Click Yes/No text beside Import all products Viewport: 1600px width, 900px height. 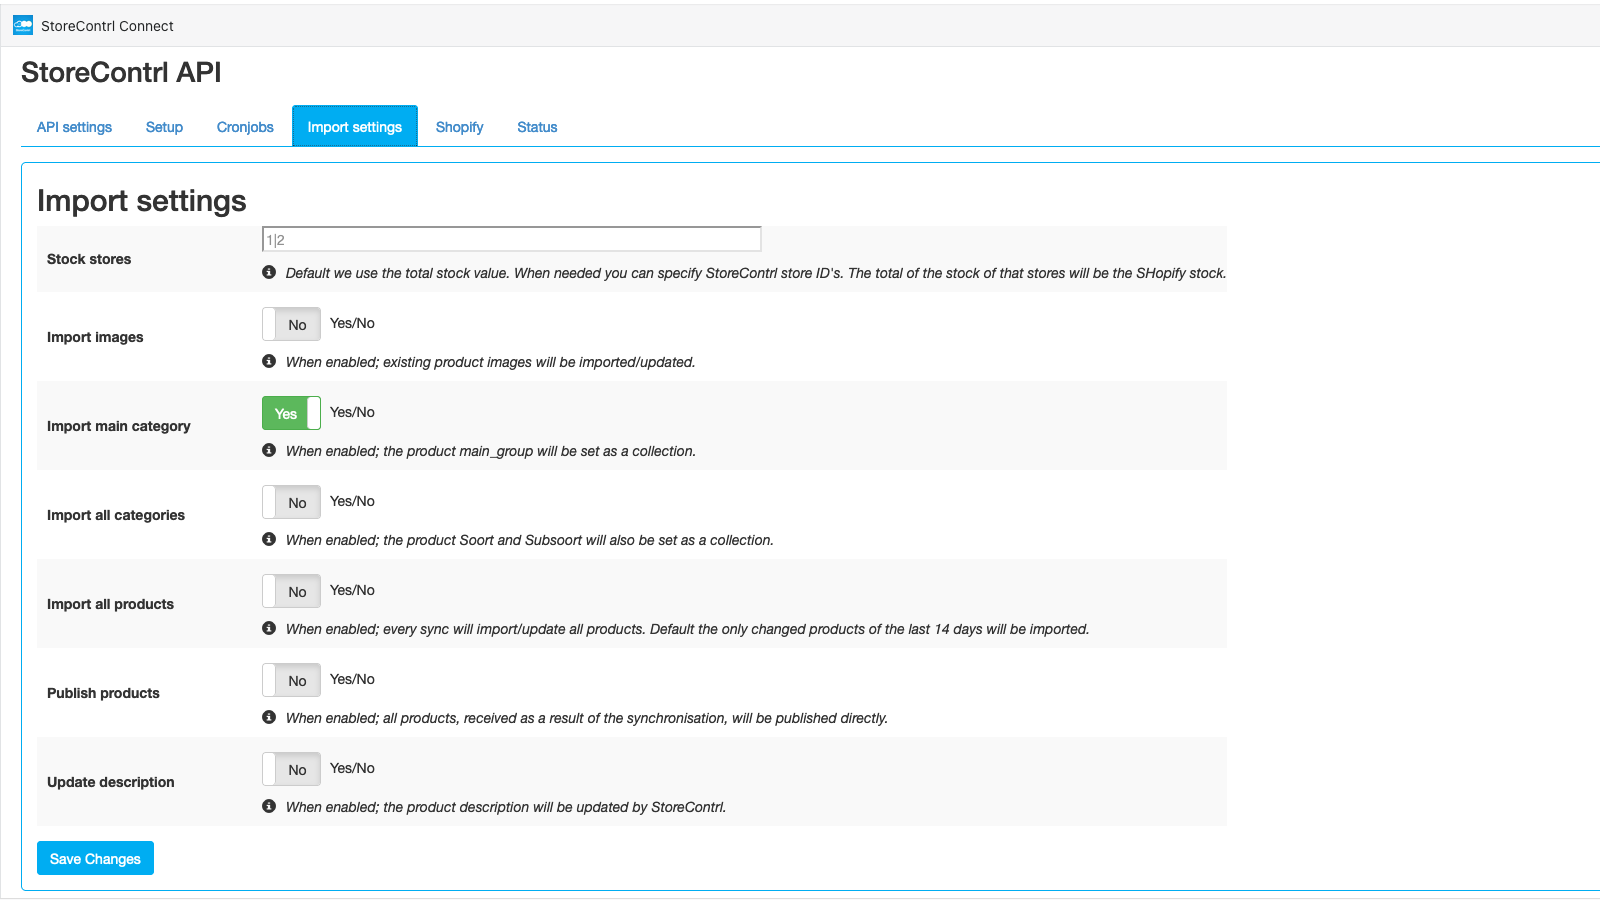click(352, 590)
